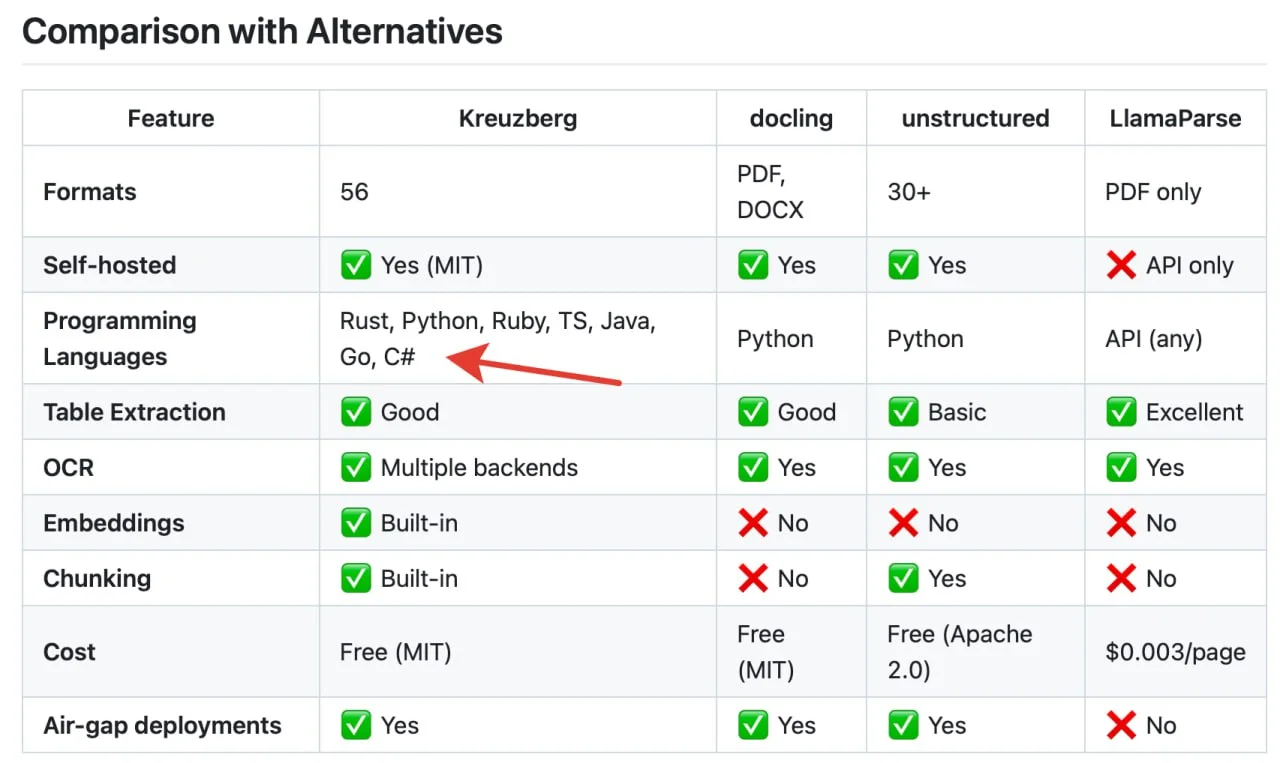Select the "Air-gap deployments" row label
Screen dimensions: 1280x763
pyautogui.click(x=162, y=726)
